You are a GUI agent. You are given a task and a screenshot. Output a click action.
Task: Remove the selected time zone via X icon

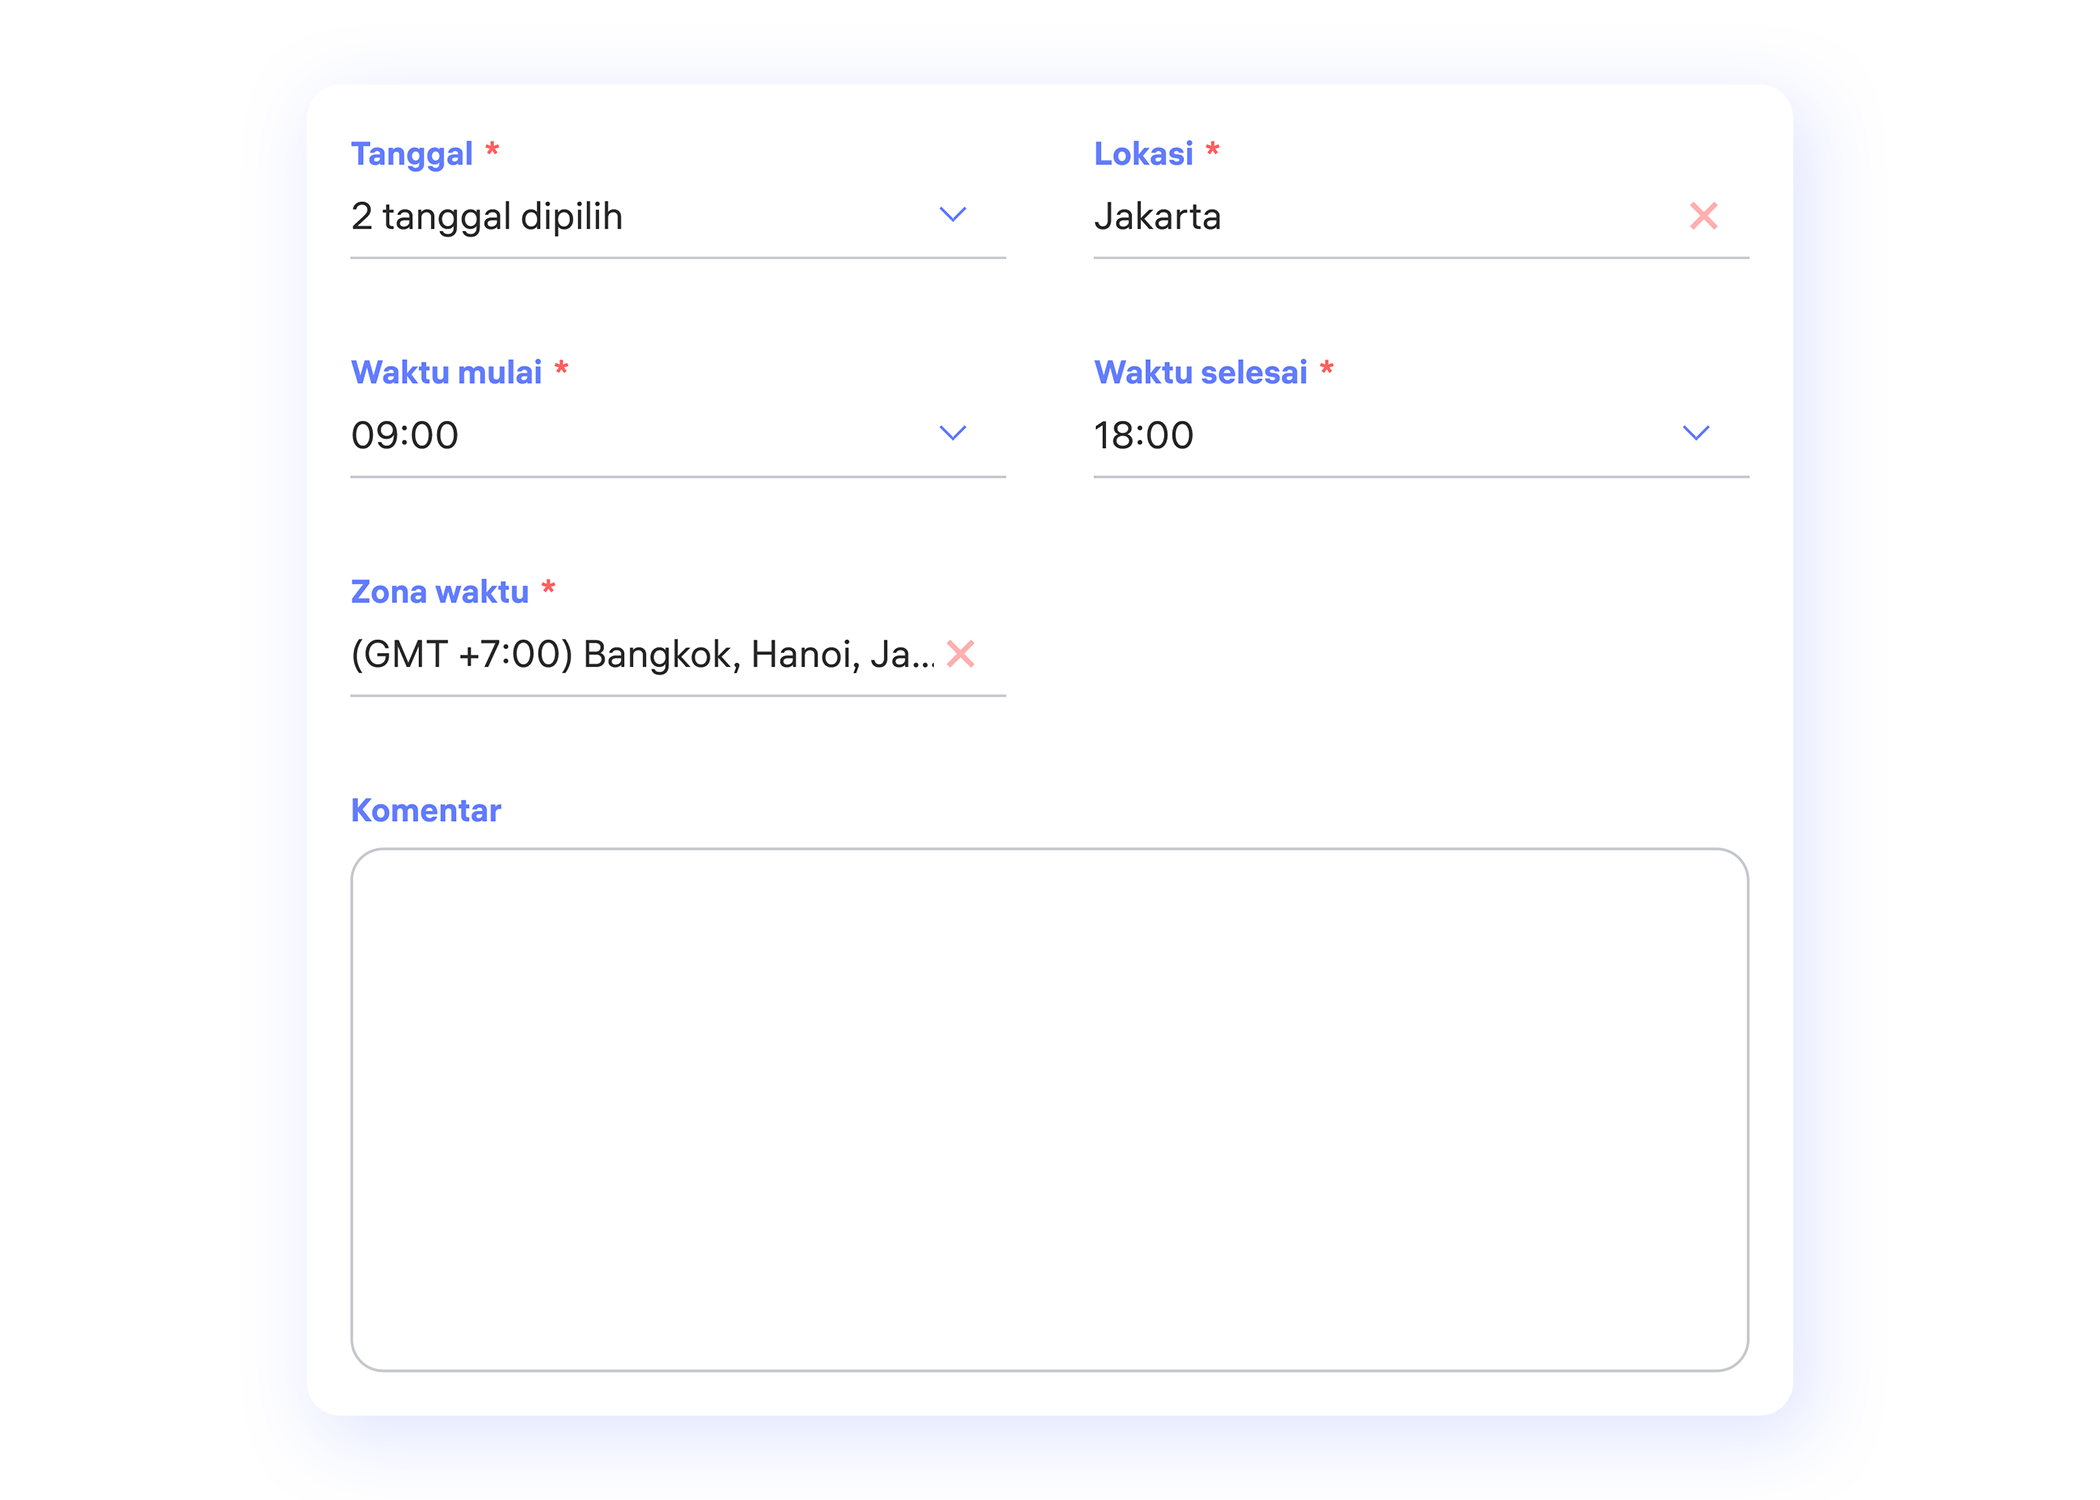pos(961,656)
